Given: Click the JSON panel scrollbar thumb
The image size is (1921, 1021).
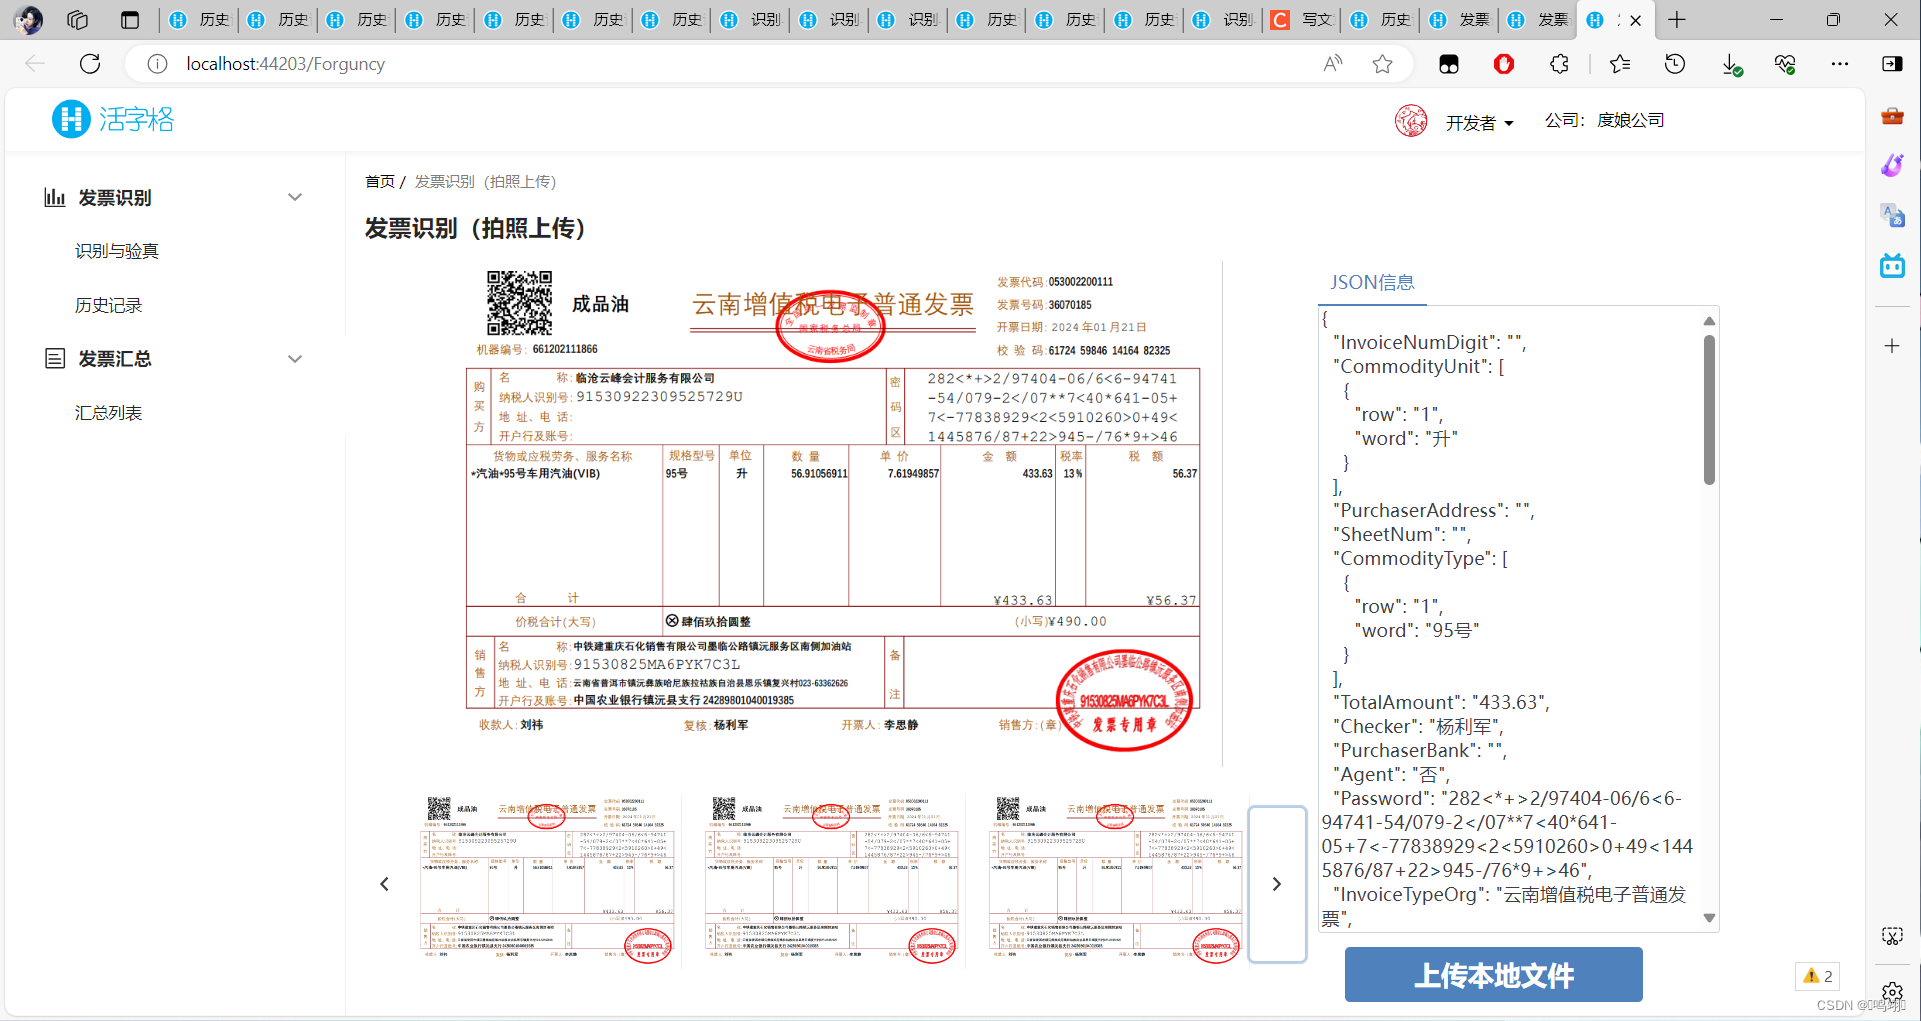Looking at the screenshot, I should [x=1709, y=410].
